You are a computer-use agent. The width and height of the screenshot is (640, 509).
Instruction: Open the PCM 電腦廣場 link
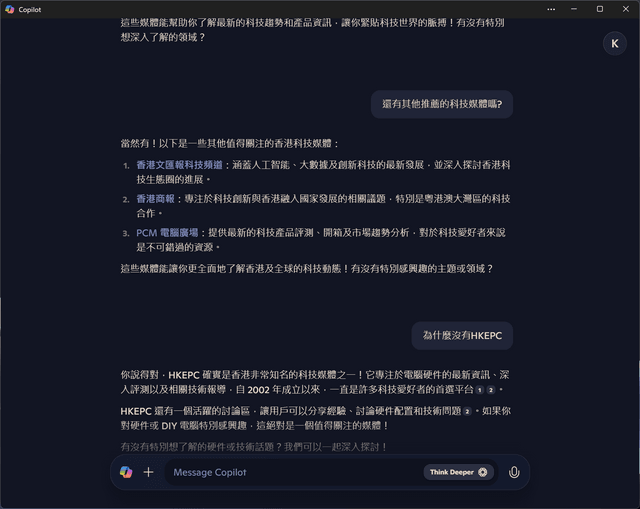167,233
